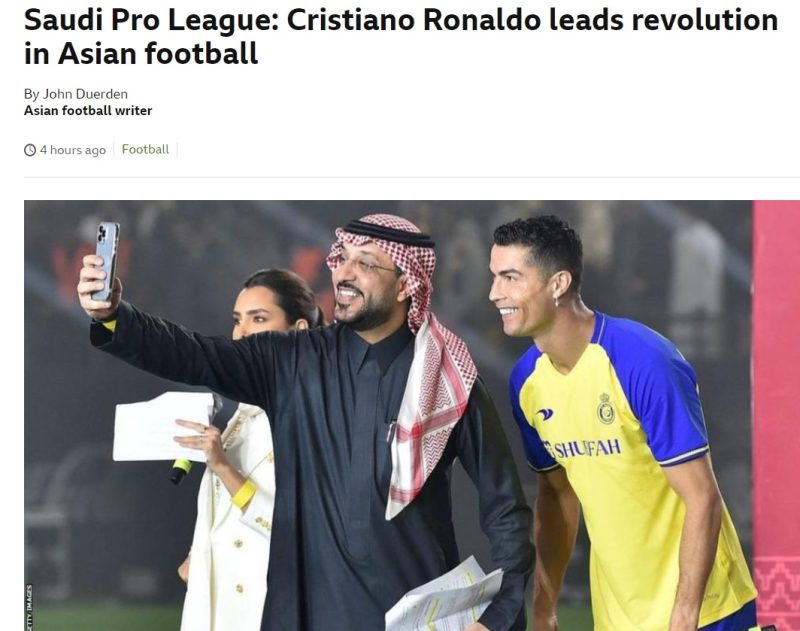Screen dimensions: 800x631
Task: Click the divider line under the Football tag
Action: (x=412, y=178)
